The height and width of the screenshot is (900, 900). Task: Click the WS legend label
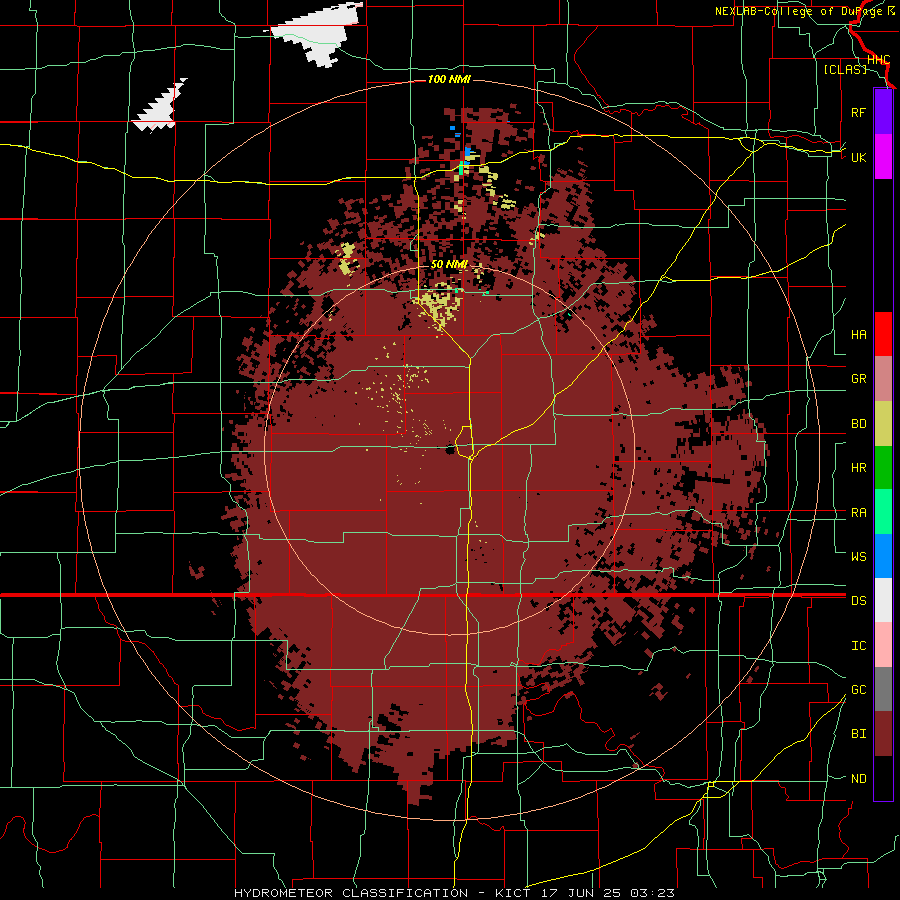click(x=858, y=556)
